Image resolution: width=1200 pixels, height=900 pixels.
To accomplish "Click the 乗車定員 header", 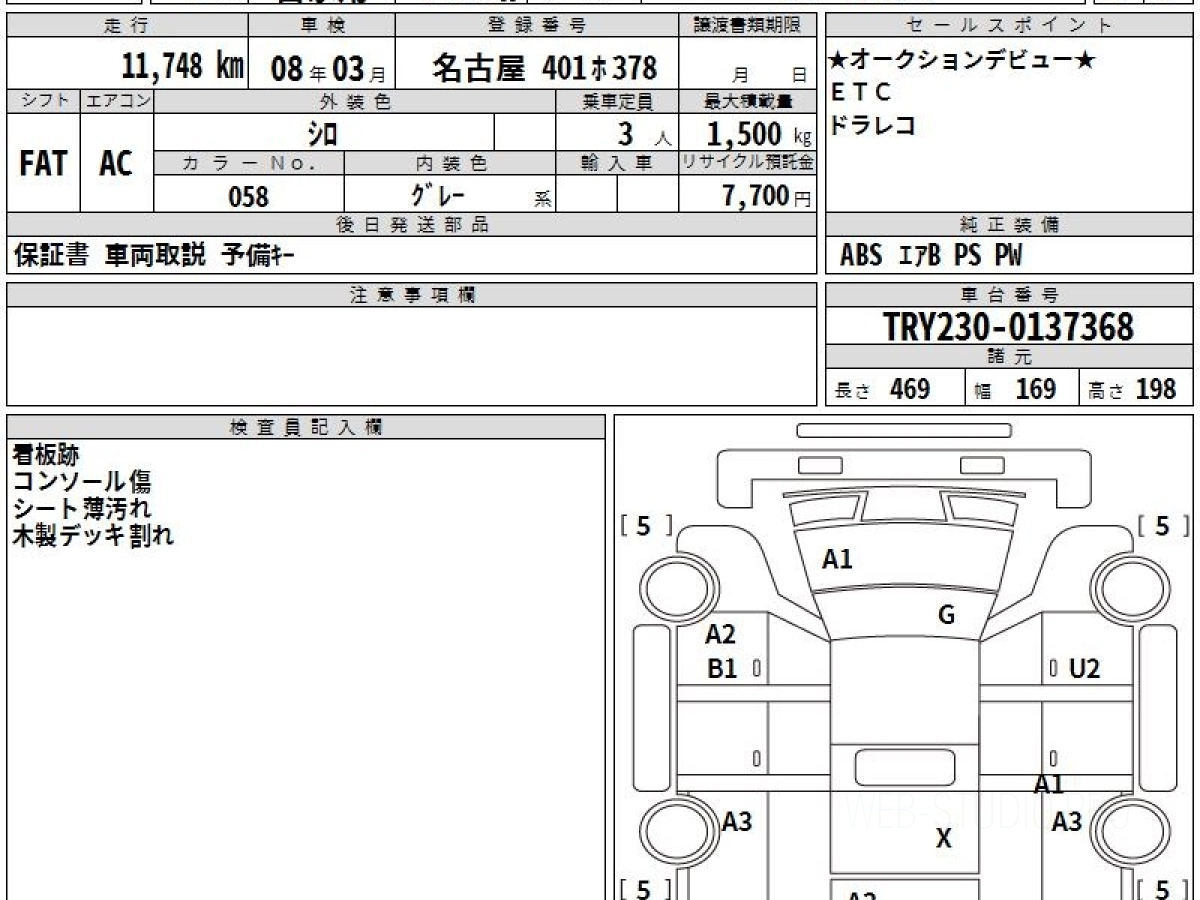I will (x=617, y=101).
